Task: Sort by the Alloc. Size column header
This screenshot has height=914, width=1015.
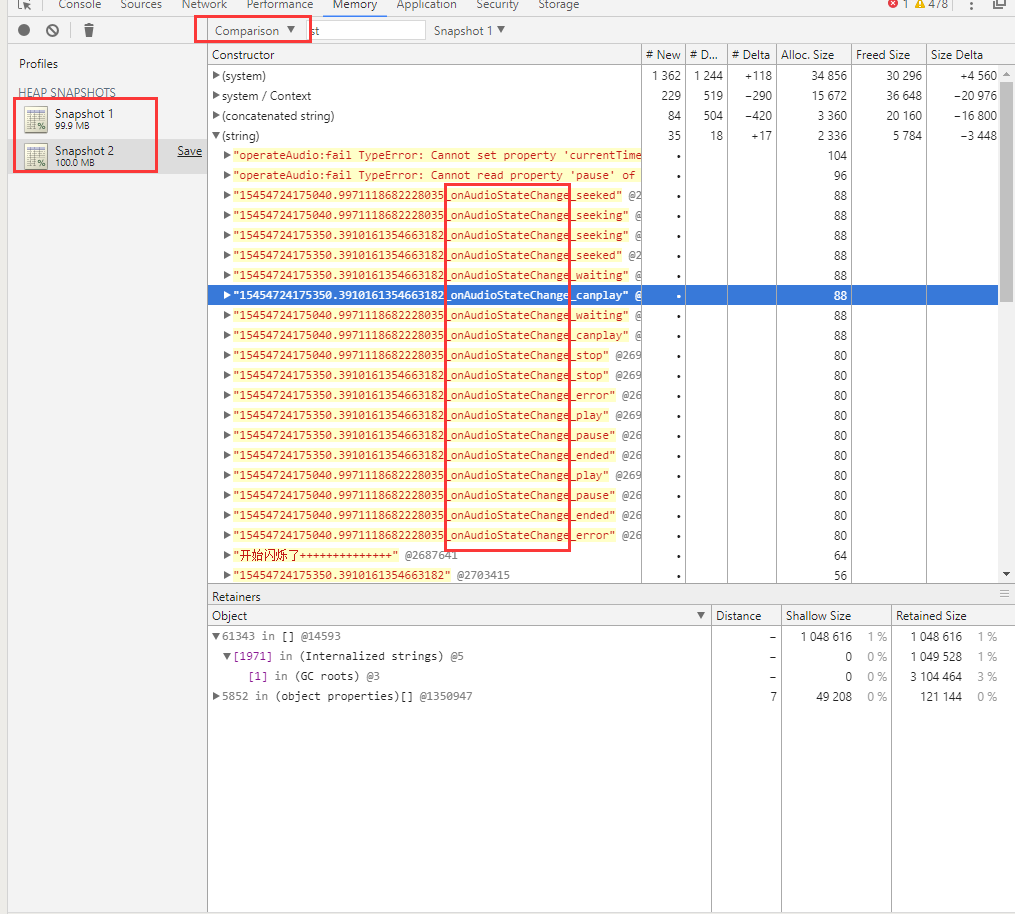Action: [814, 55]
